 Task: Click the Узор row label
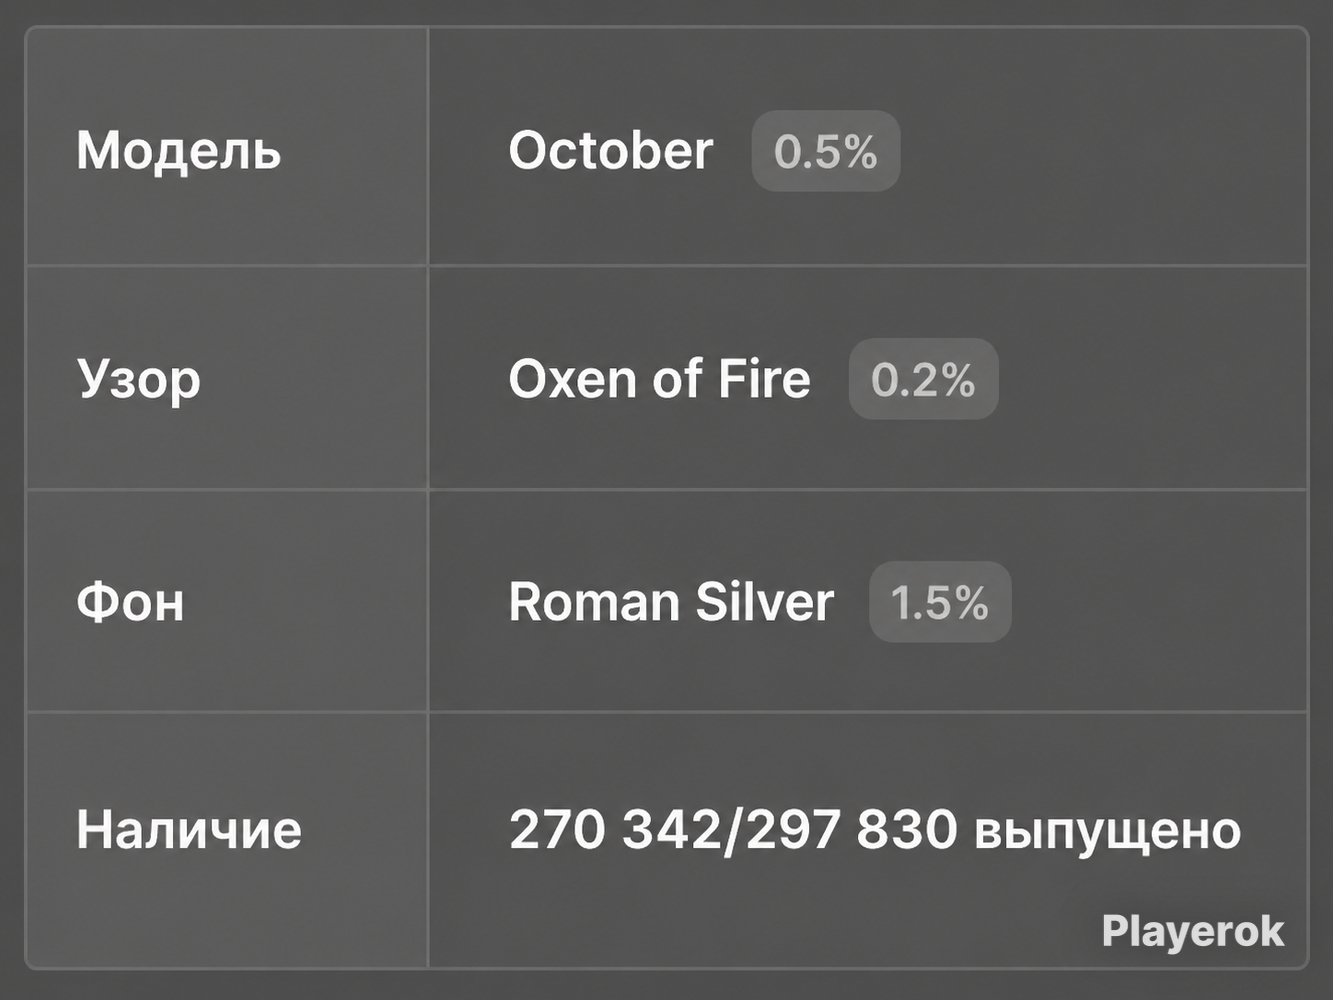pos(138,381)
